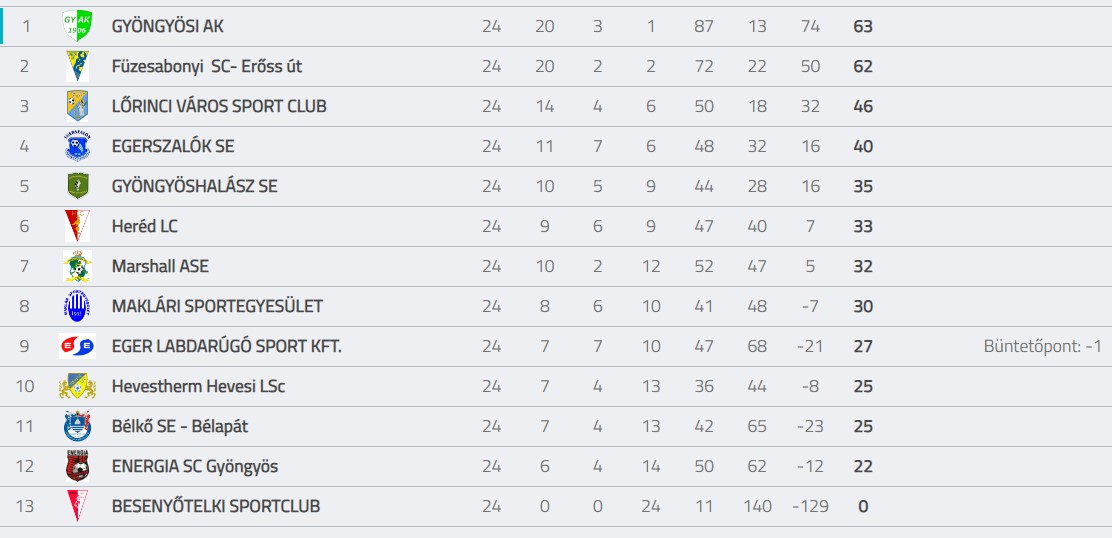Click the Marshall ASE club crest
Viewport: 1112px width, 538px height.
point(77,267)
